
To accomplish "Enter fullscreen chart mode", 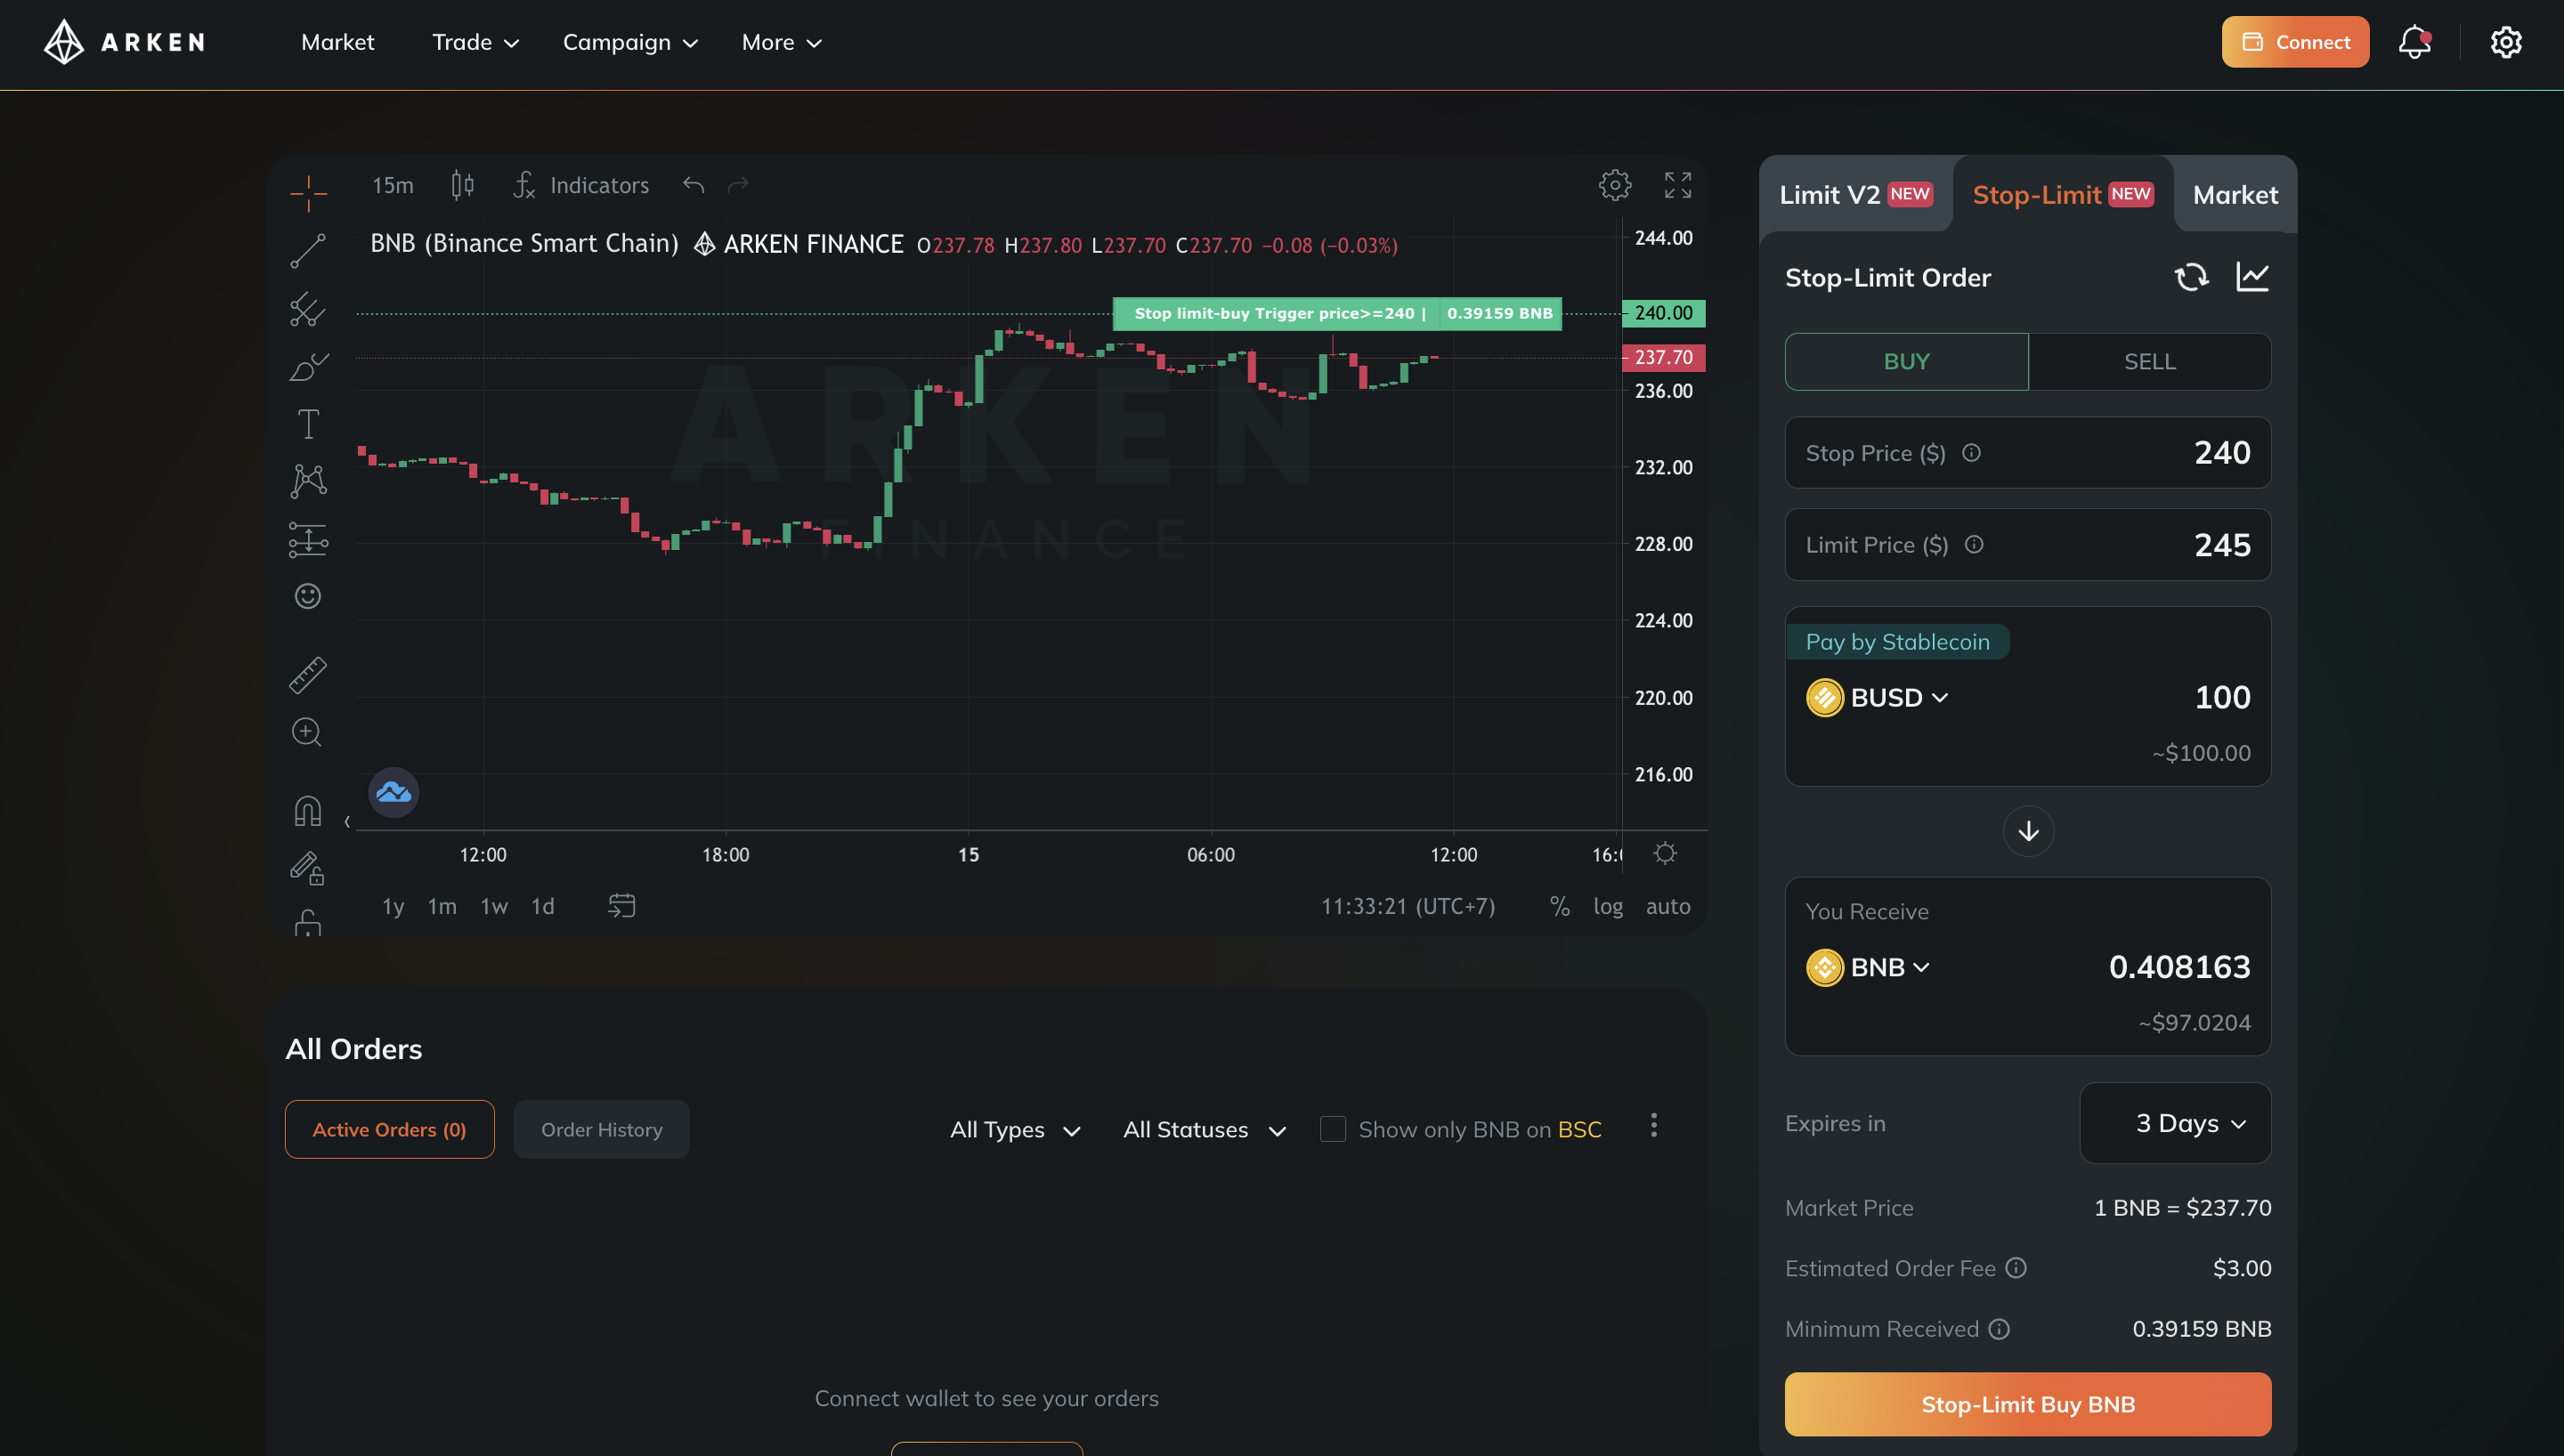I will tap(1677, 185).
